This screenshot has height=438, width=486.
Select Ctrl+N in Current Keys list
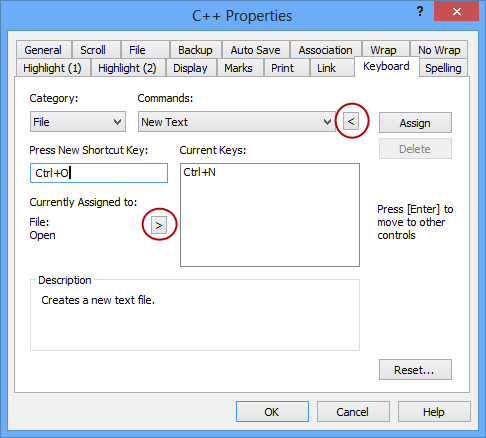click(x=200, y=172)
